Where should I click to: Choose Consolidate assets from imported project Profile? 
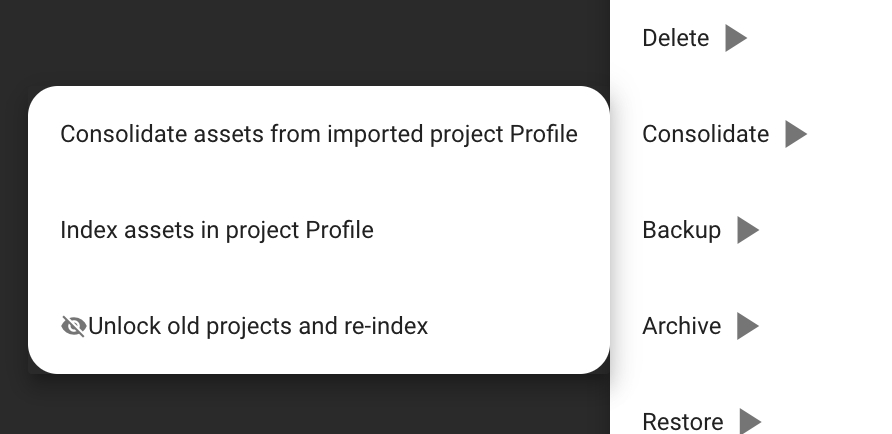point(319,134)
